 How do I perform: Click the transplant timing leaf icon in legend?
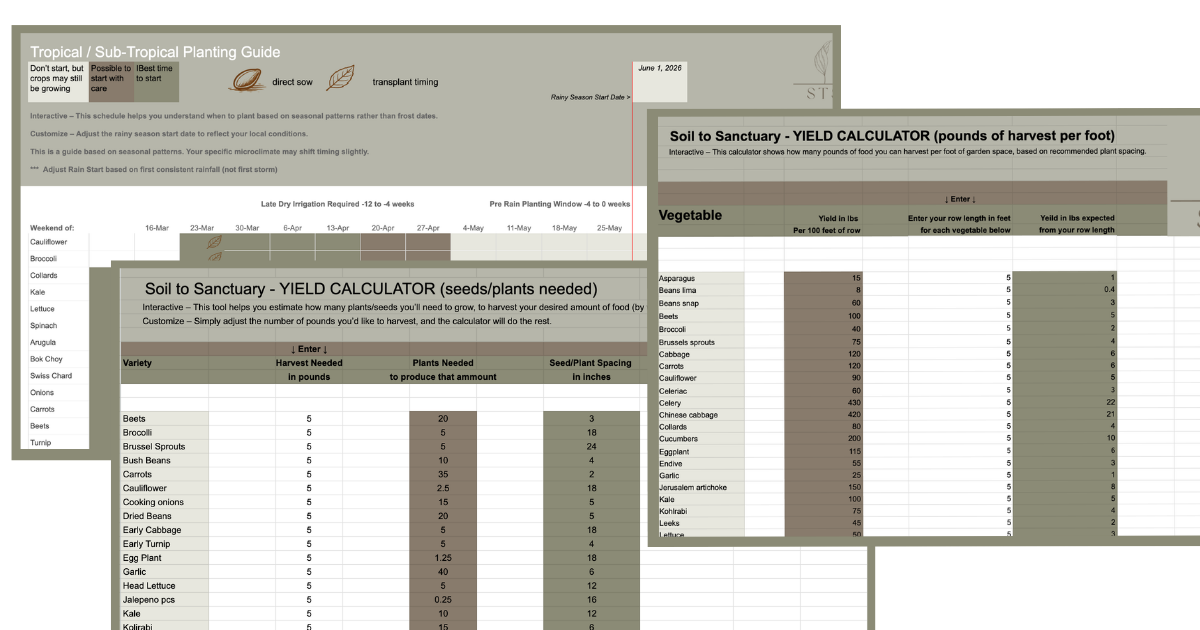click(340, 78)
